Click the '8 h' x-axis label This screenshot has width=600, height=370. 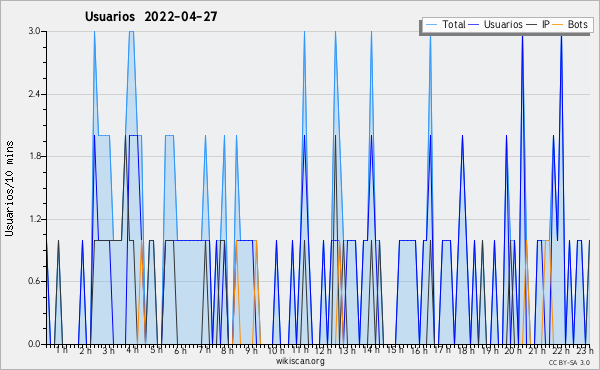[x=227, y=350]
